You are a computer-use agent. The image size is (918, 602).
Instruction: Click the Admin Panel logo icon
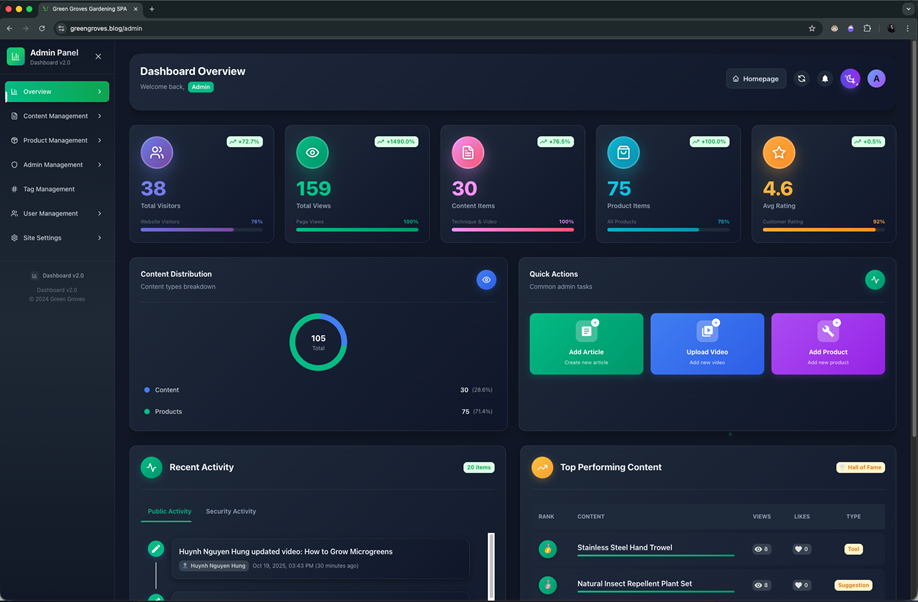pos(15,56)
